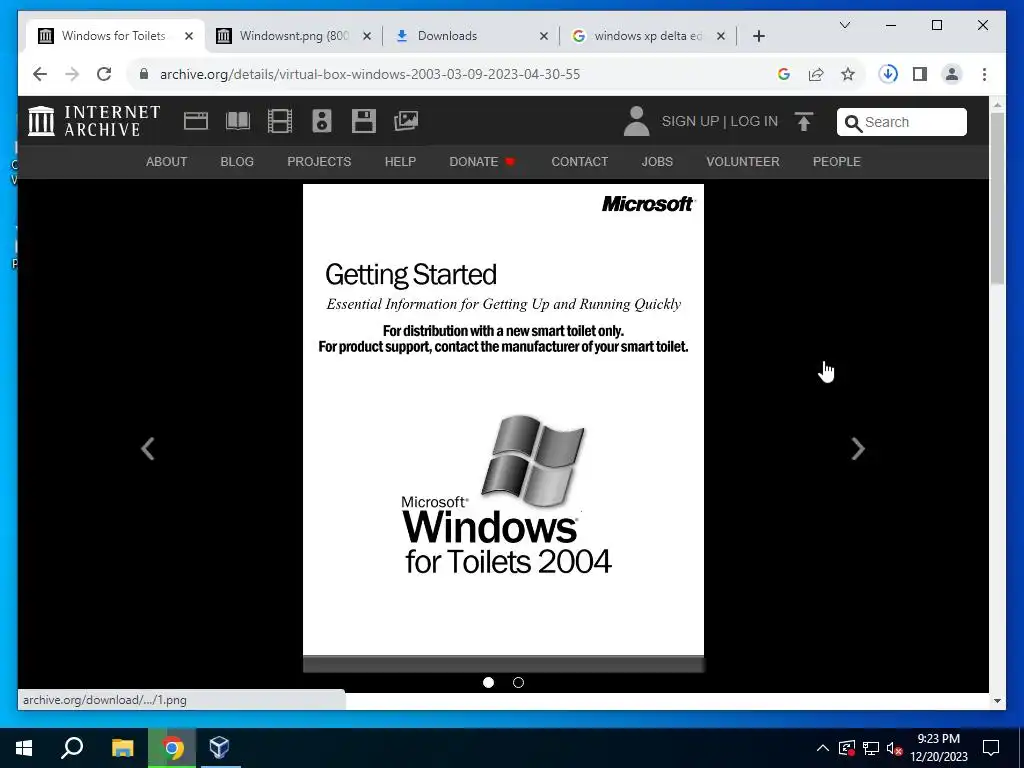Close the Downloads tab
1024x768 pixels.
(x=543, y=36)
